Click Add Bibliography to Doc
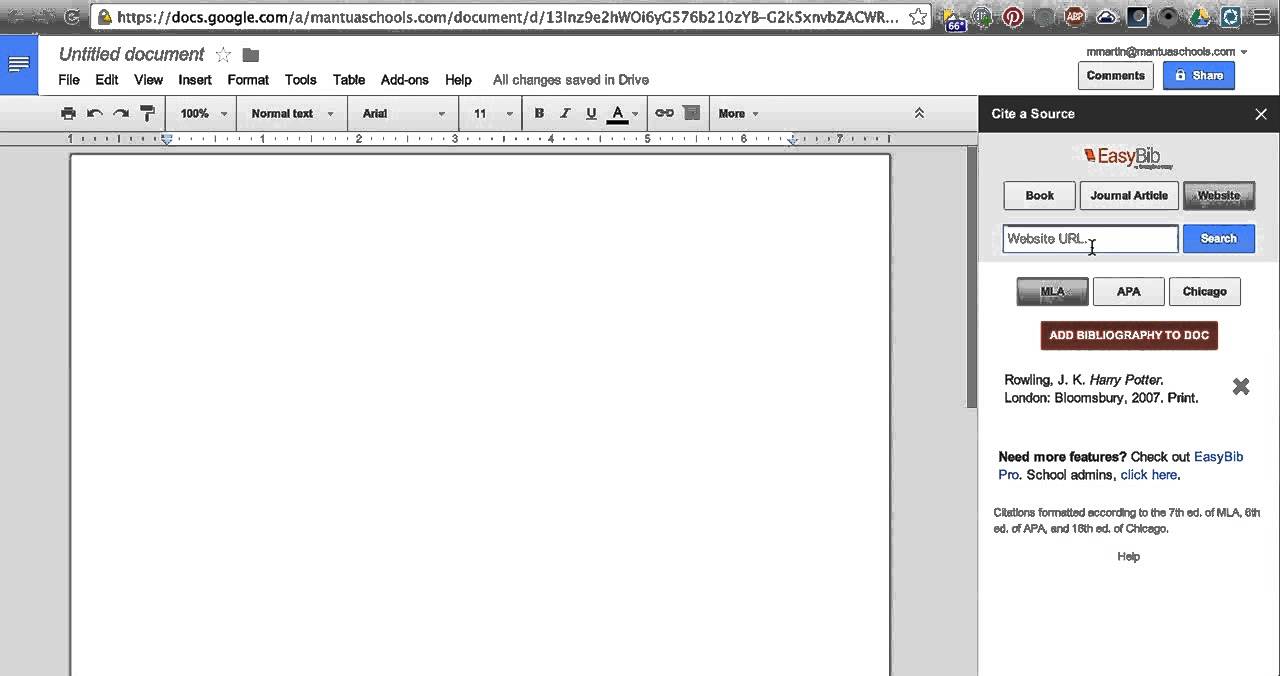The width and height of the screenshot is (1280, 676). tap(1129, 336)
